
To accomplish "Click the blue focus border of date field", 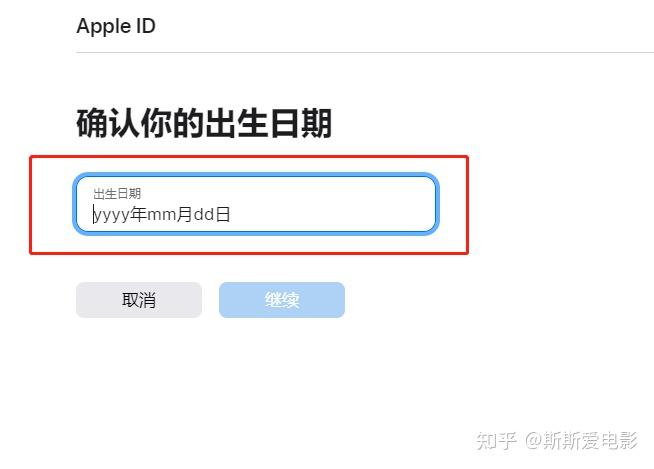I will coord(256,175).
